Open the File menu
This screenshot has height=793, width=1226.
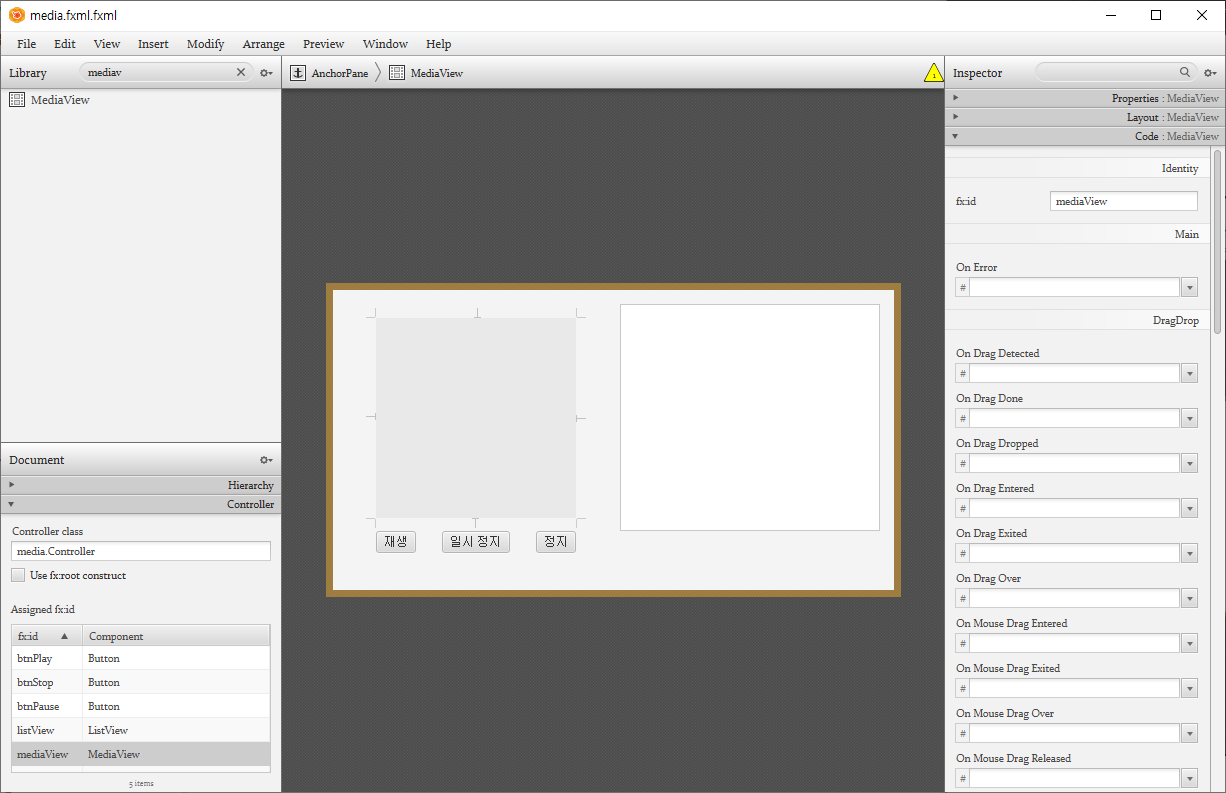(26, 44)
